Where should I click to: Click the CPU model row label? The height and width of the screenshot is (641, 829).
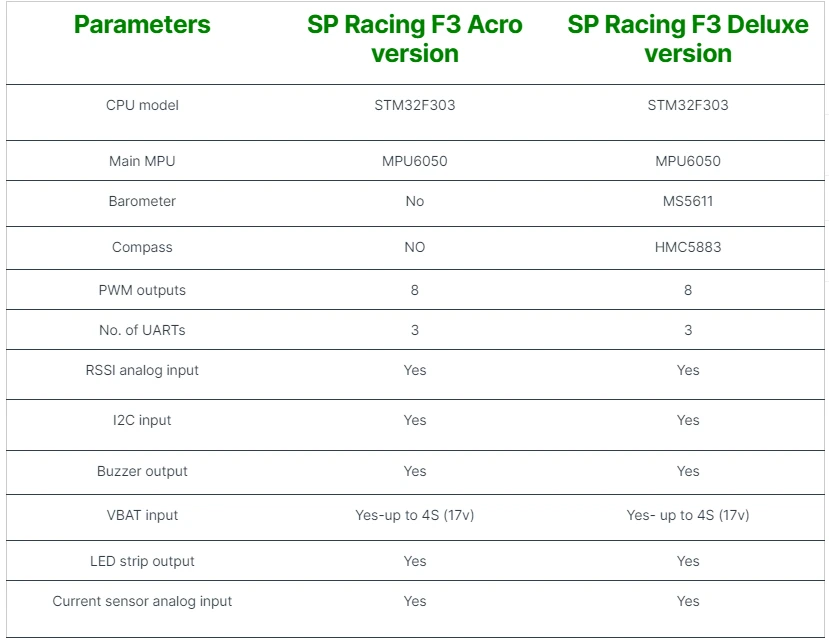point(142,105)
